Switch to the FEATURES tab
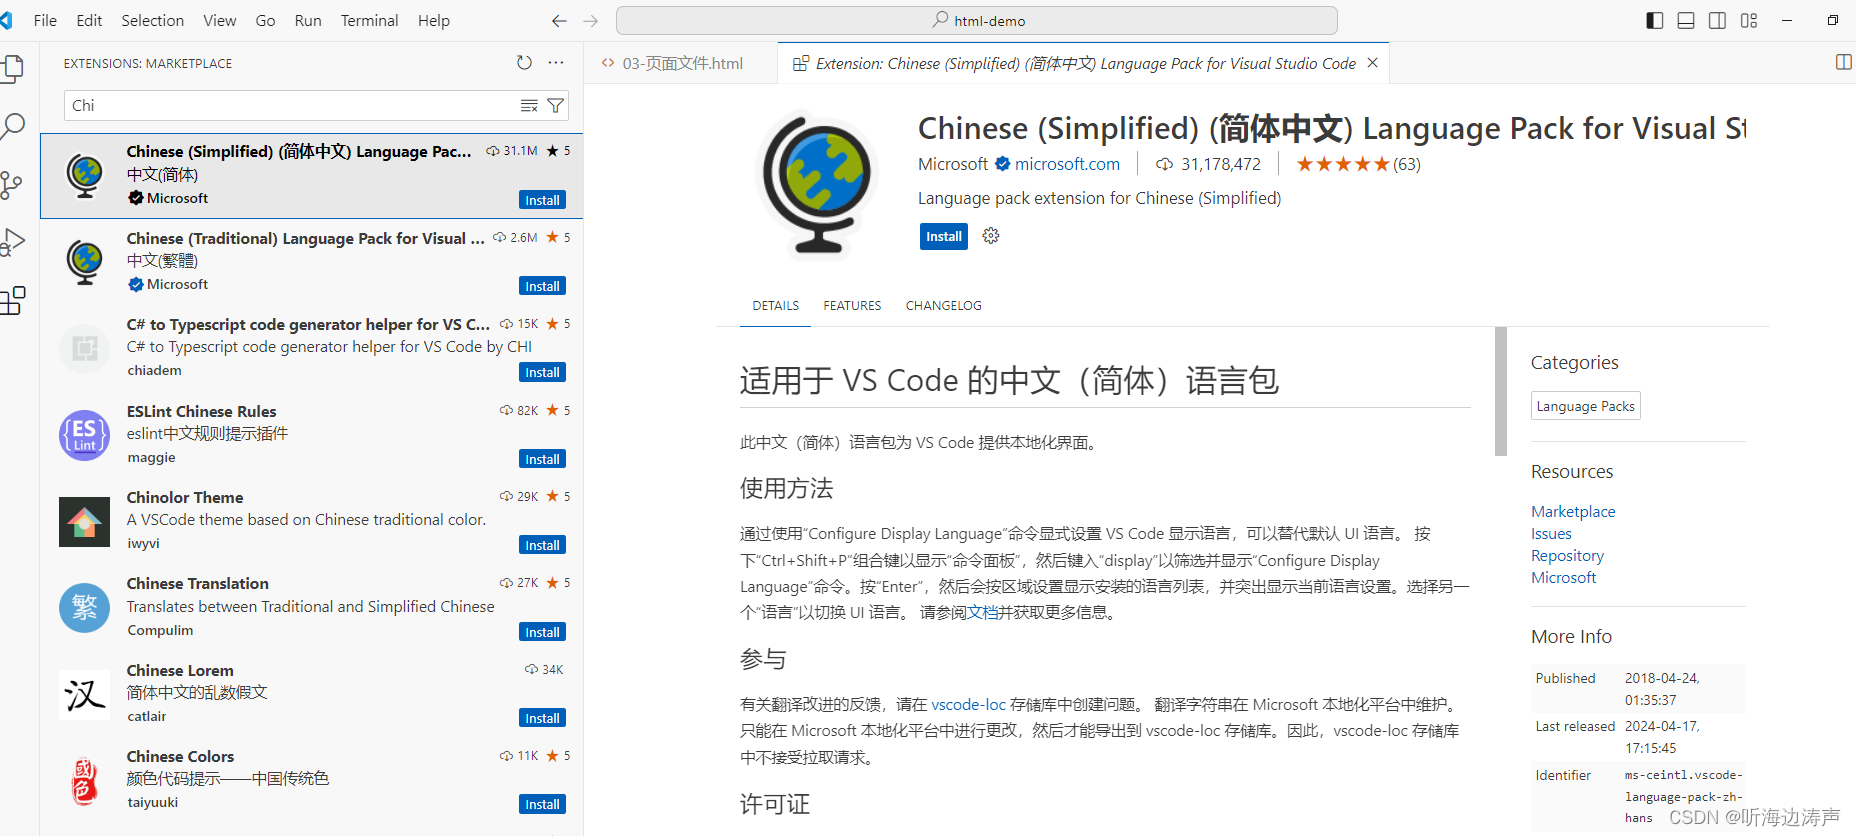 pyautogui.click(x=852, y=306)
